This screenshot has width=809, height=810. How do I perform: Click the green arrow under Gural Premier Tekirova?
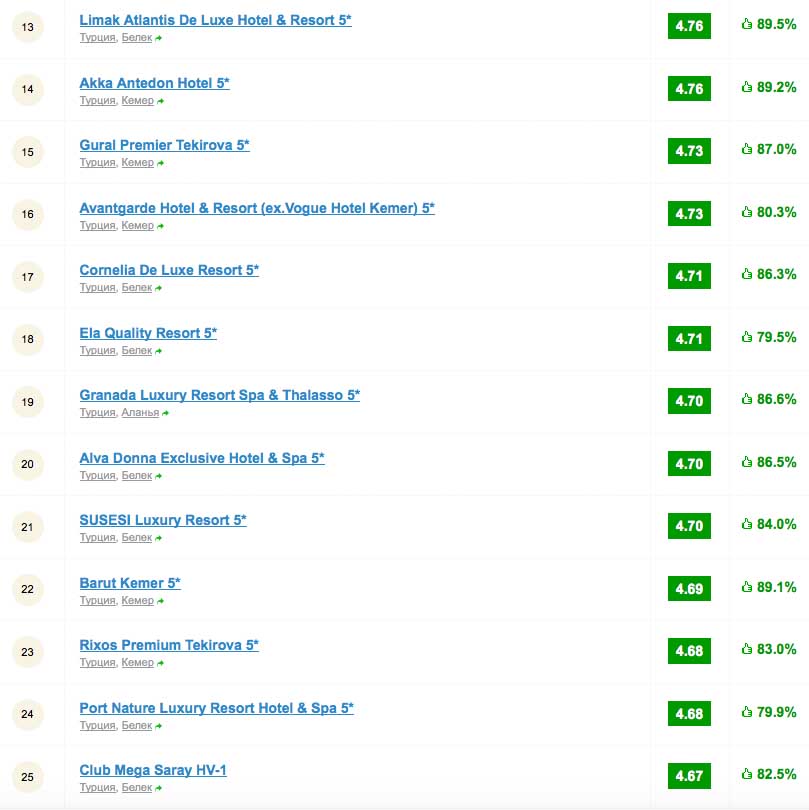pos(160,163)
